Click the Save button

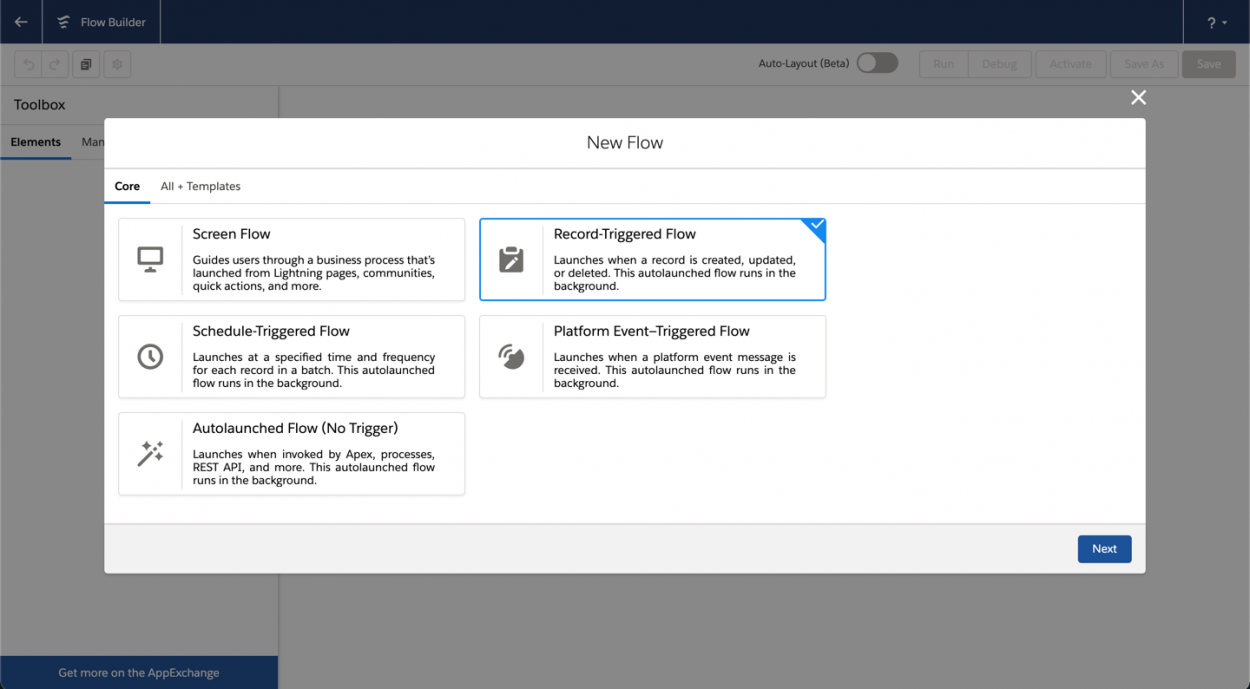tap(1208, 64)
